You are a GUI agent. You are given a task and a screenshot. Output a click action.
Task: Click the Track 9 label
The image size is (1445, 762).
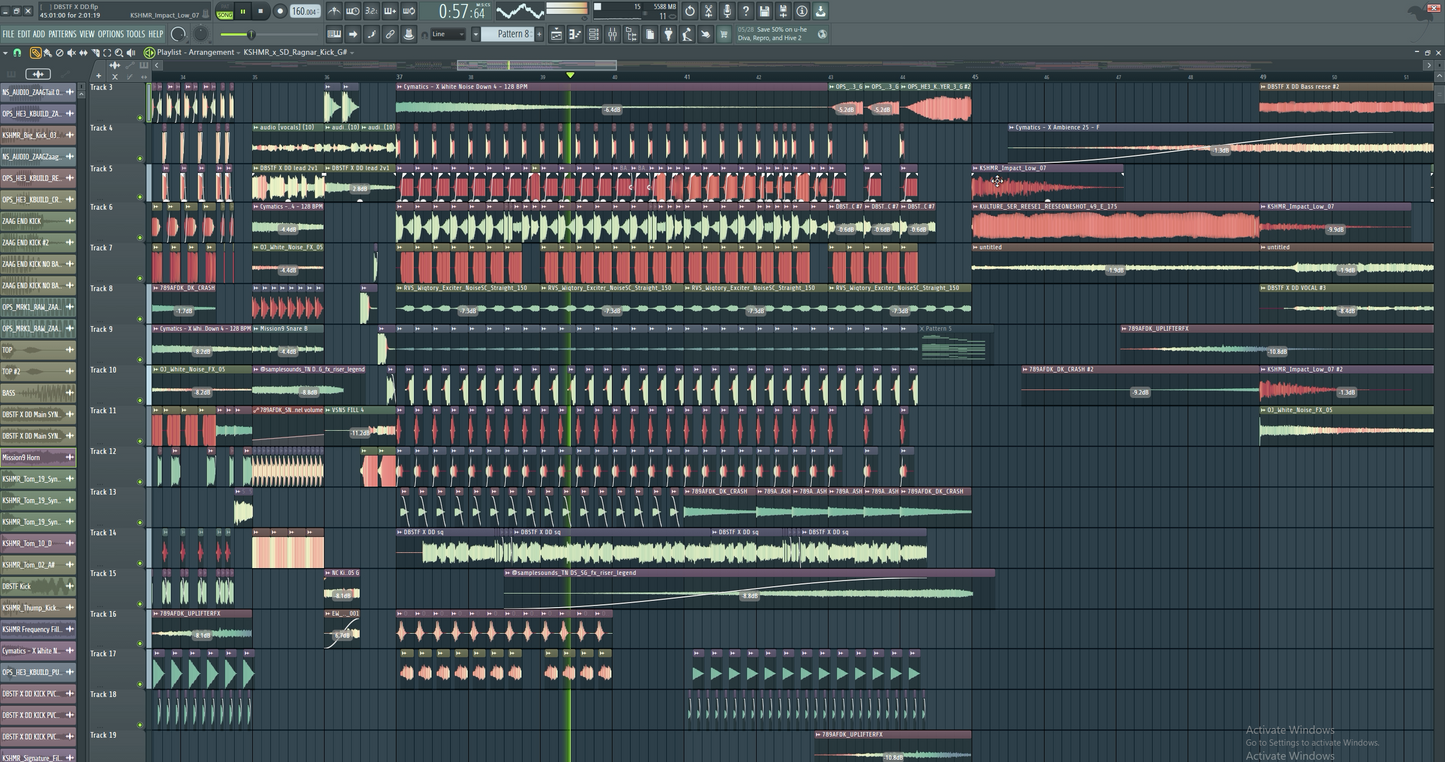coord(102,329)
